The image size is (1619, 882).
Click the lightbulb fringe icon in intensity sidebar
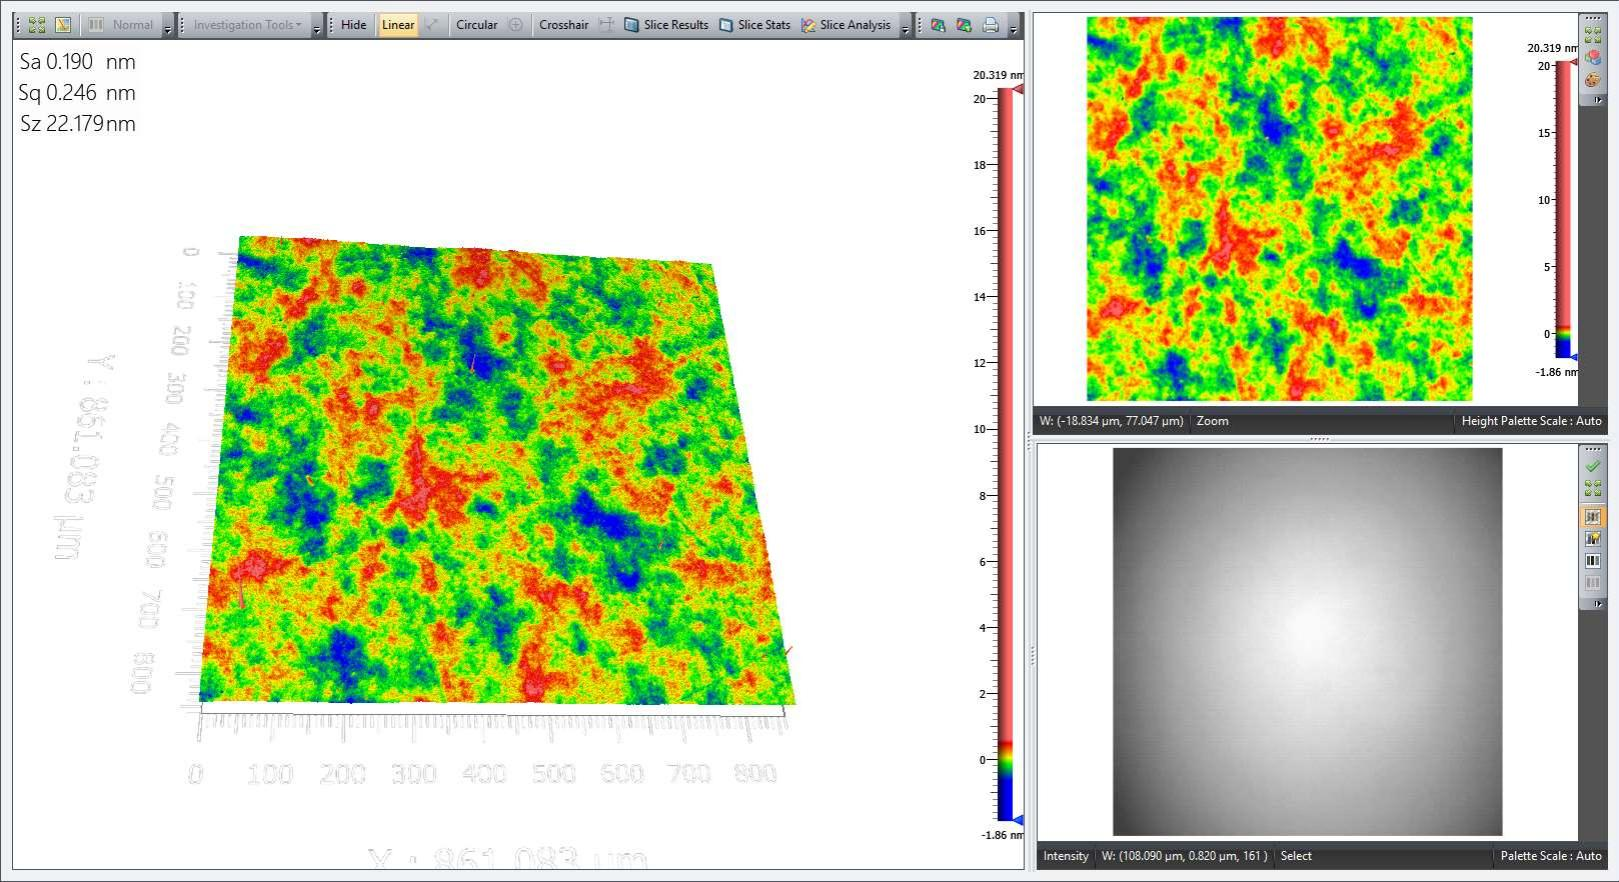pos(1592,539)
